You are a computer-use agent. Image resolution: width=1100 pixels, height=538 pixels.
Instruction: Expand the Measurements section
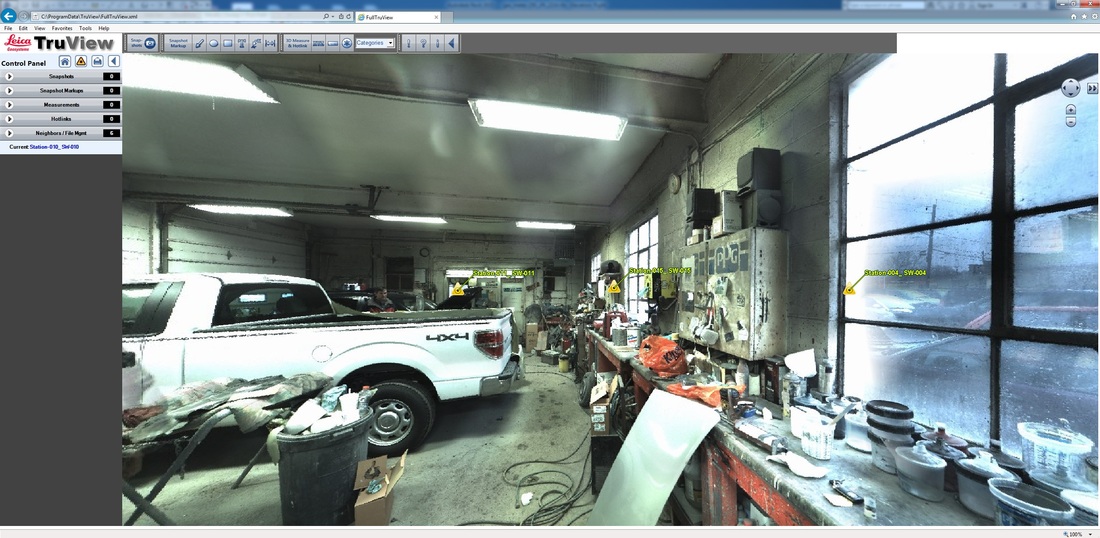click(x=10, y=104)
